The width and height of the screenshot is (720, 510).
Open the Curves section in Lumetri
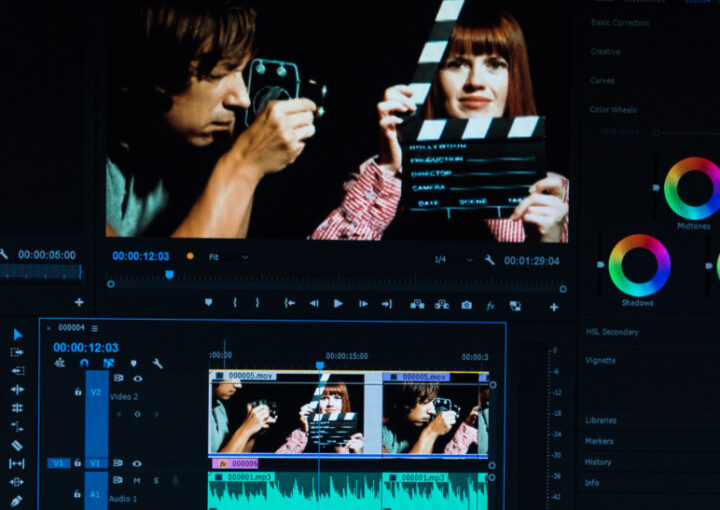(x=603, y=81)
